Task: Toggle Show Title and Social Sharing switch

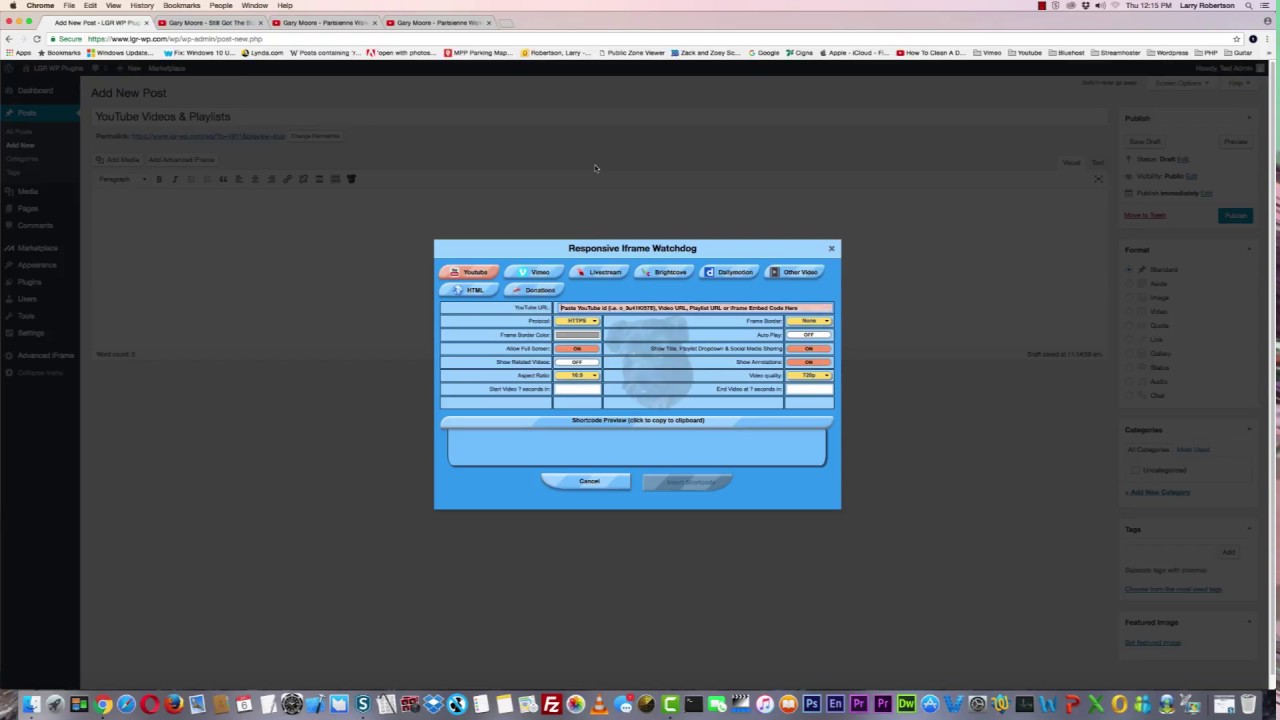Action: pos(809,348)
